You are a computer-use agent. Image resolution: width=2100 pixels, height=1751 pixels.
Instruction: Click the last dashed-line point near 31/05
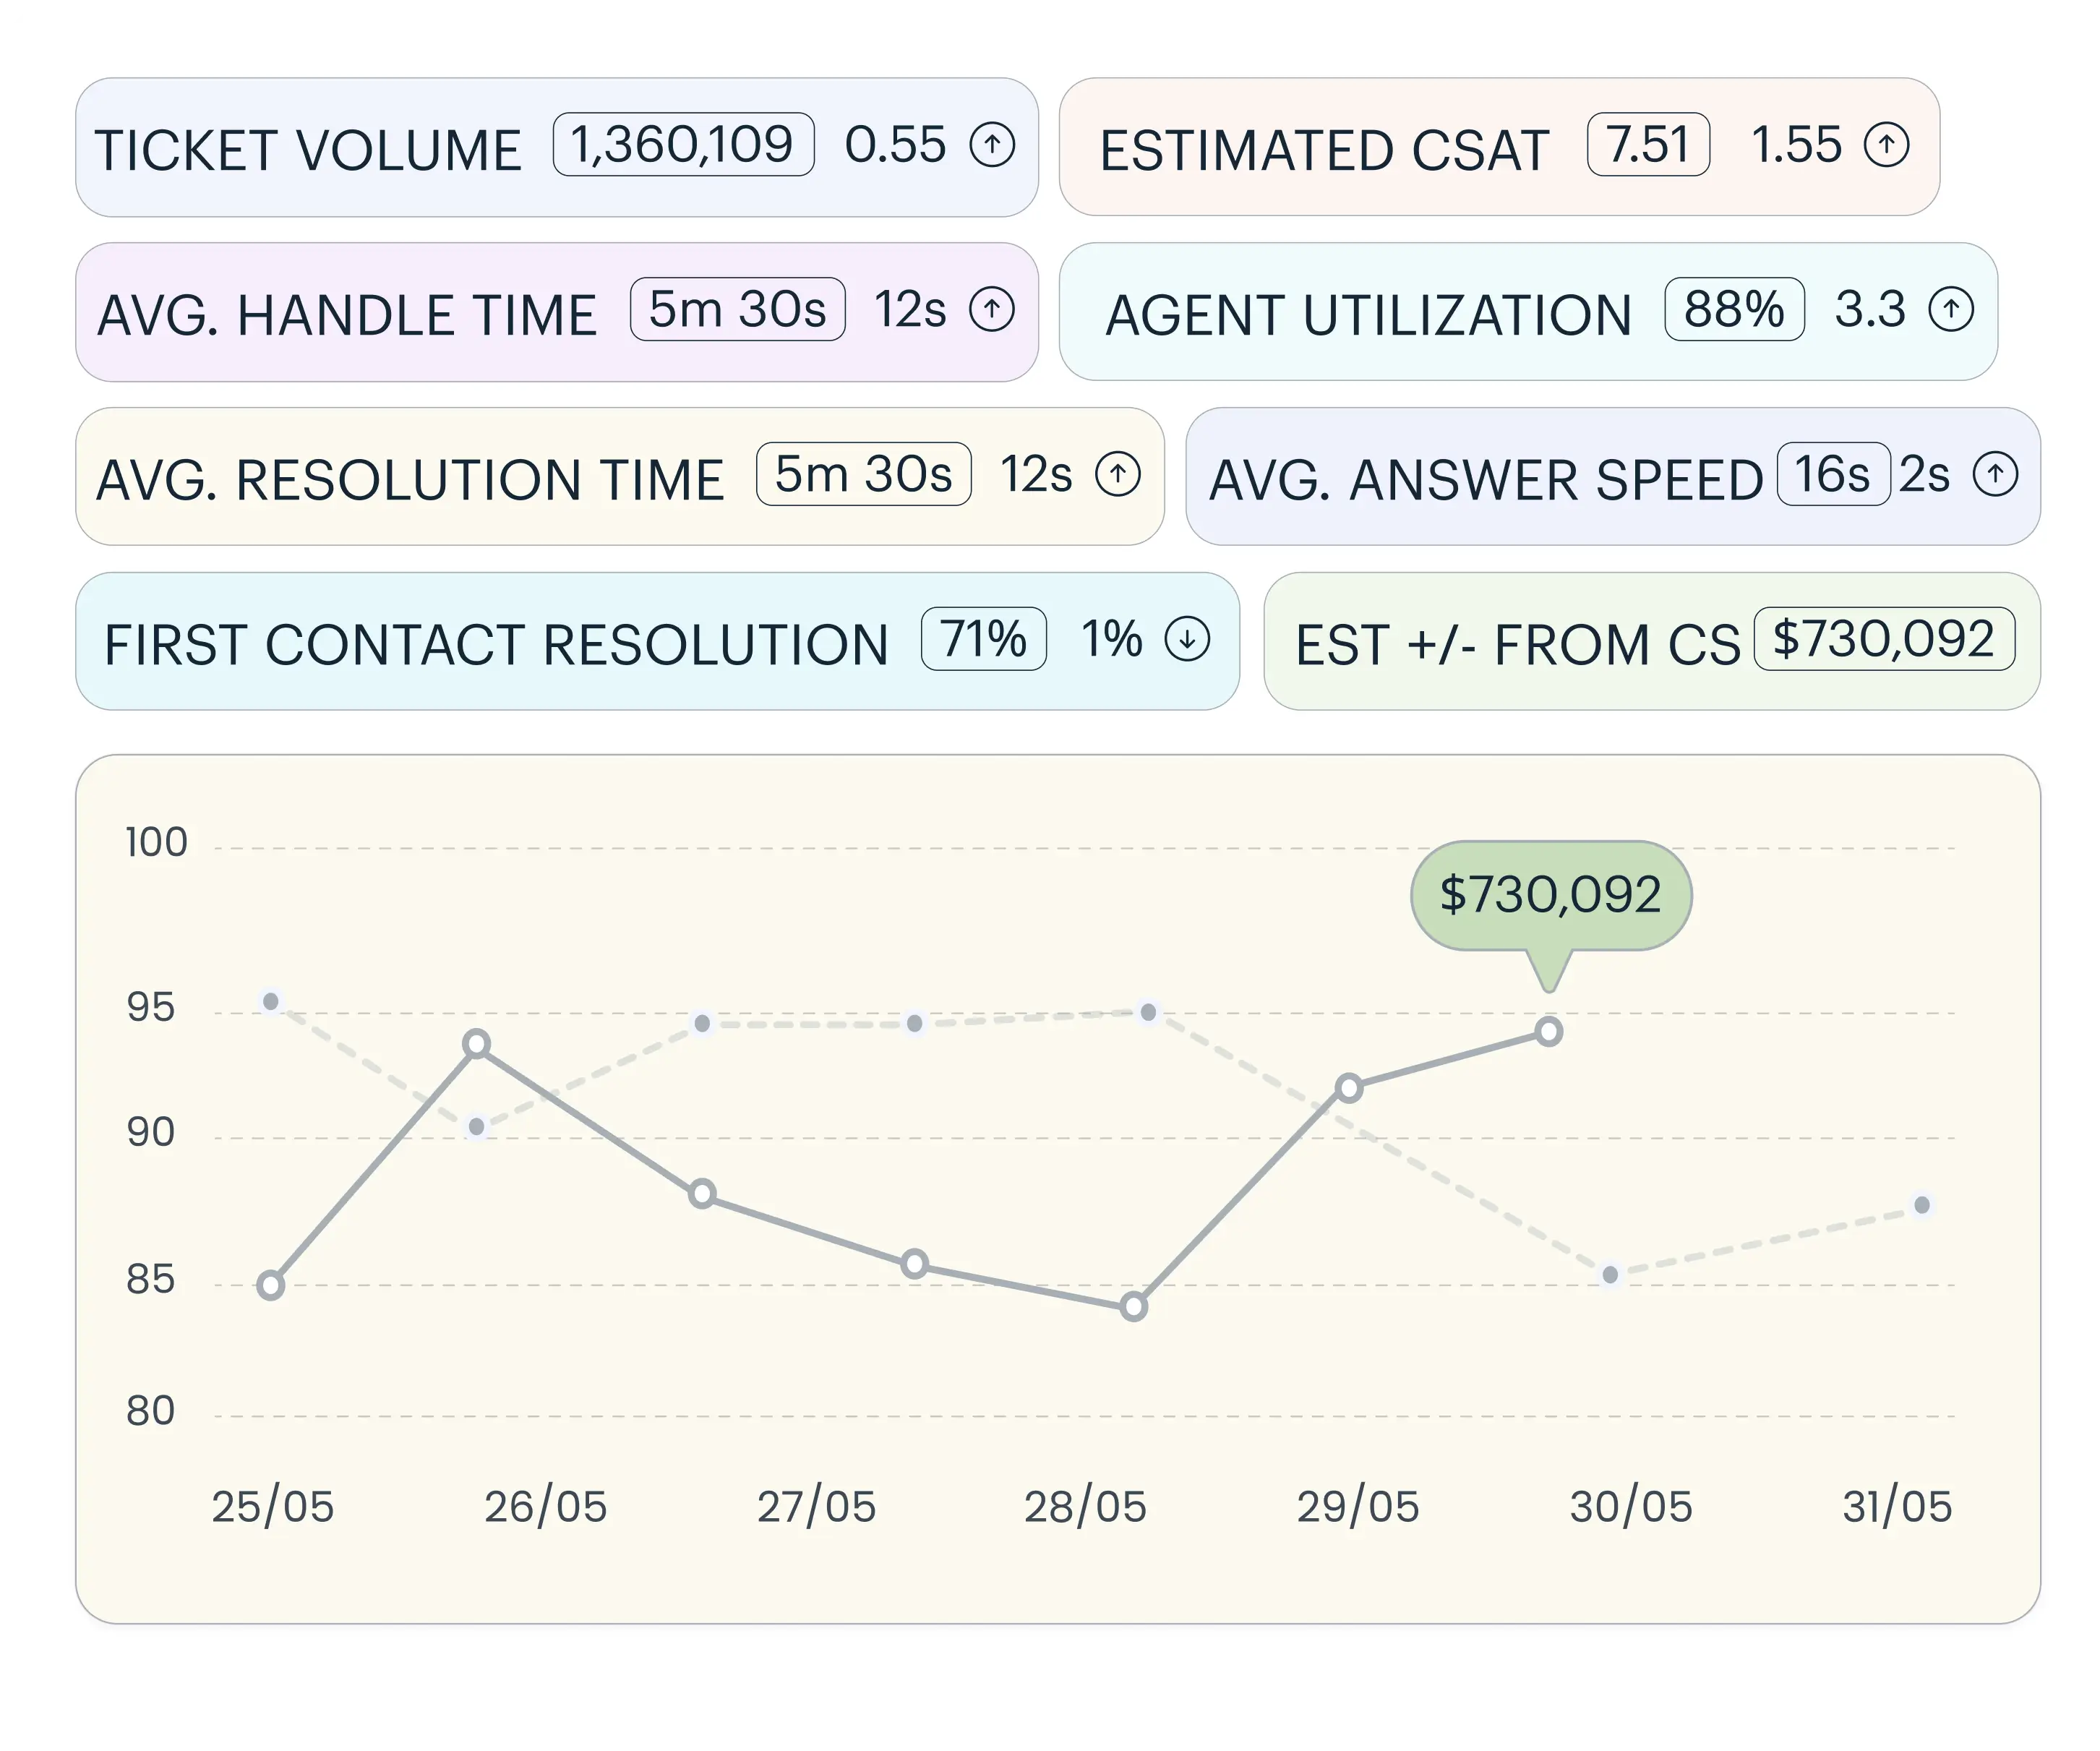1921,1205
